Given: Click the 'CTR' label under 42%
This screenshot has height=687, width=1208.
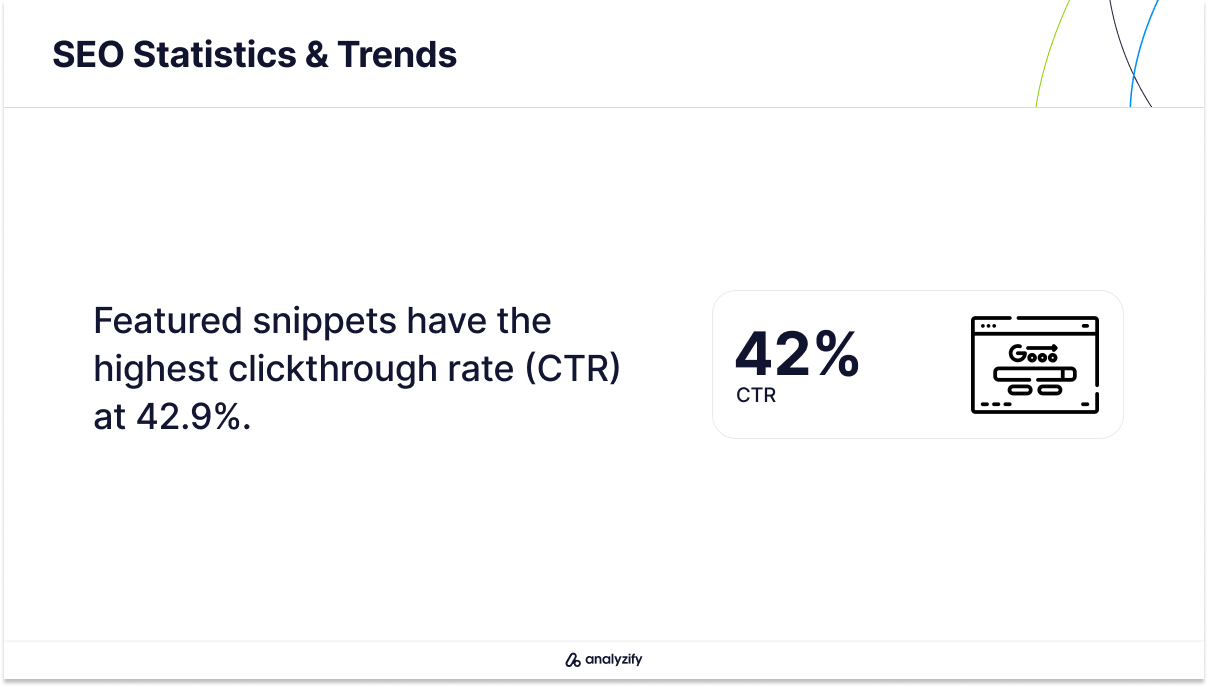Looking at the screenshot, I should click(756, 396).
